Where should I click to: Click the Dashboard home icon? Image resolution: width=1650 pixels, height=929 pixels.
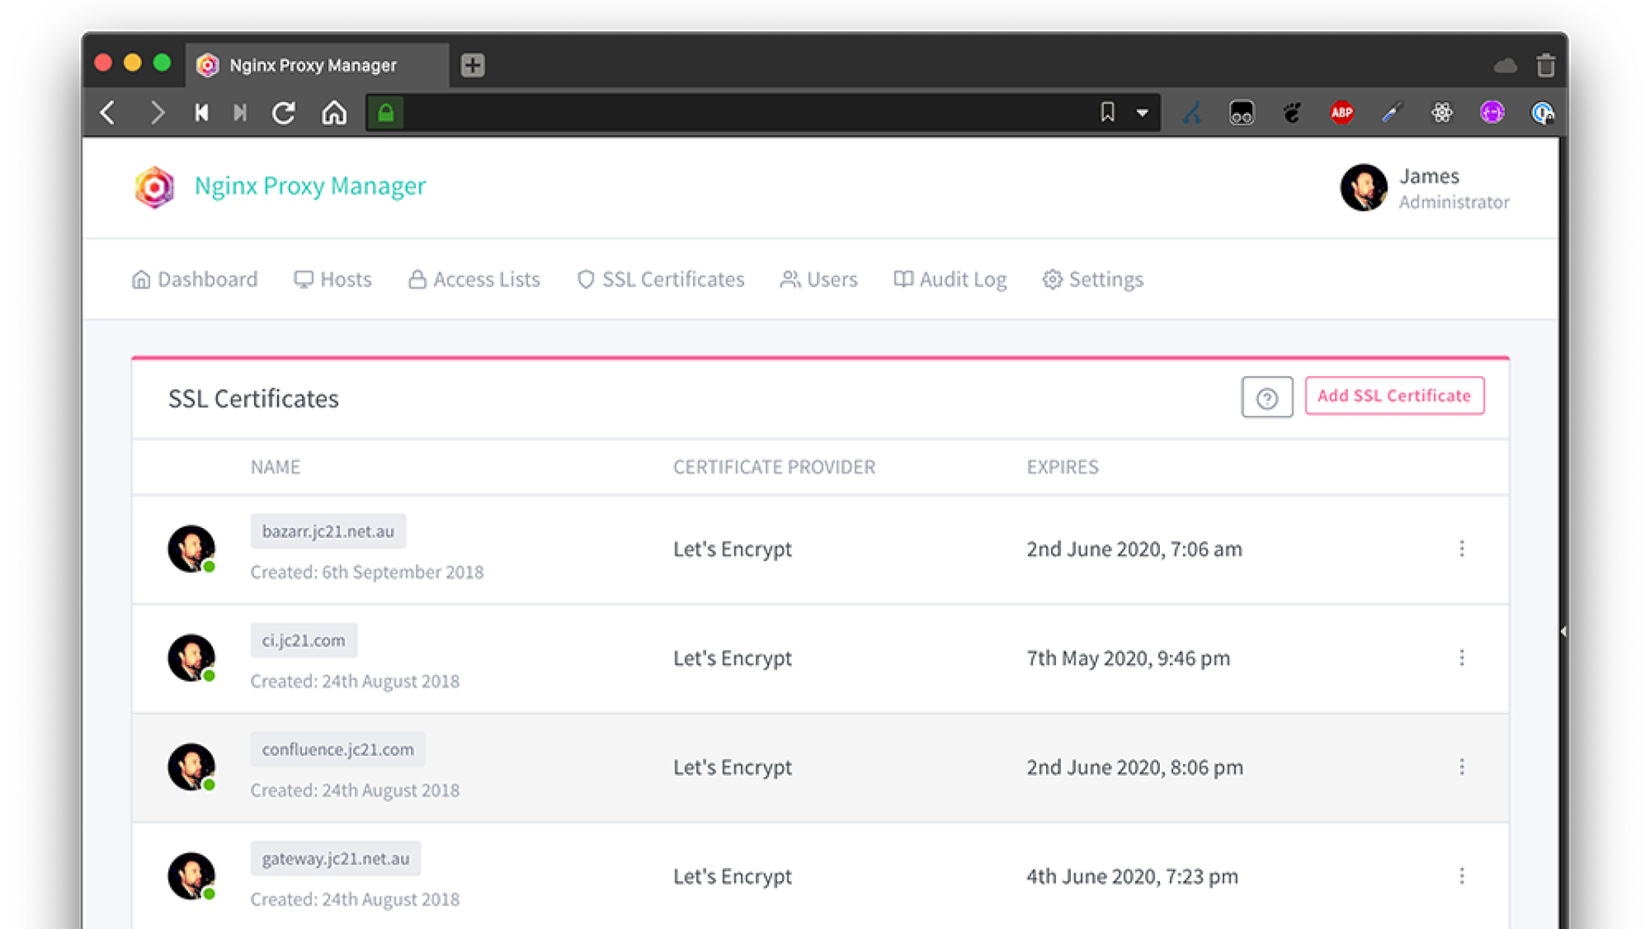point(141,280)
